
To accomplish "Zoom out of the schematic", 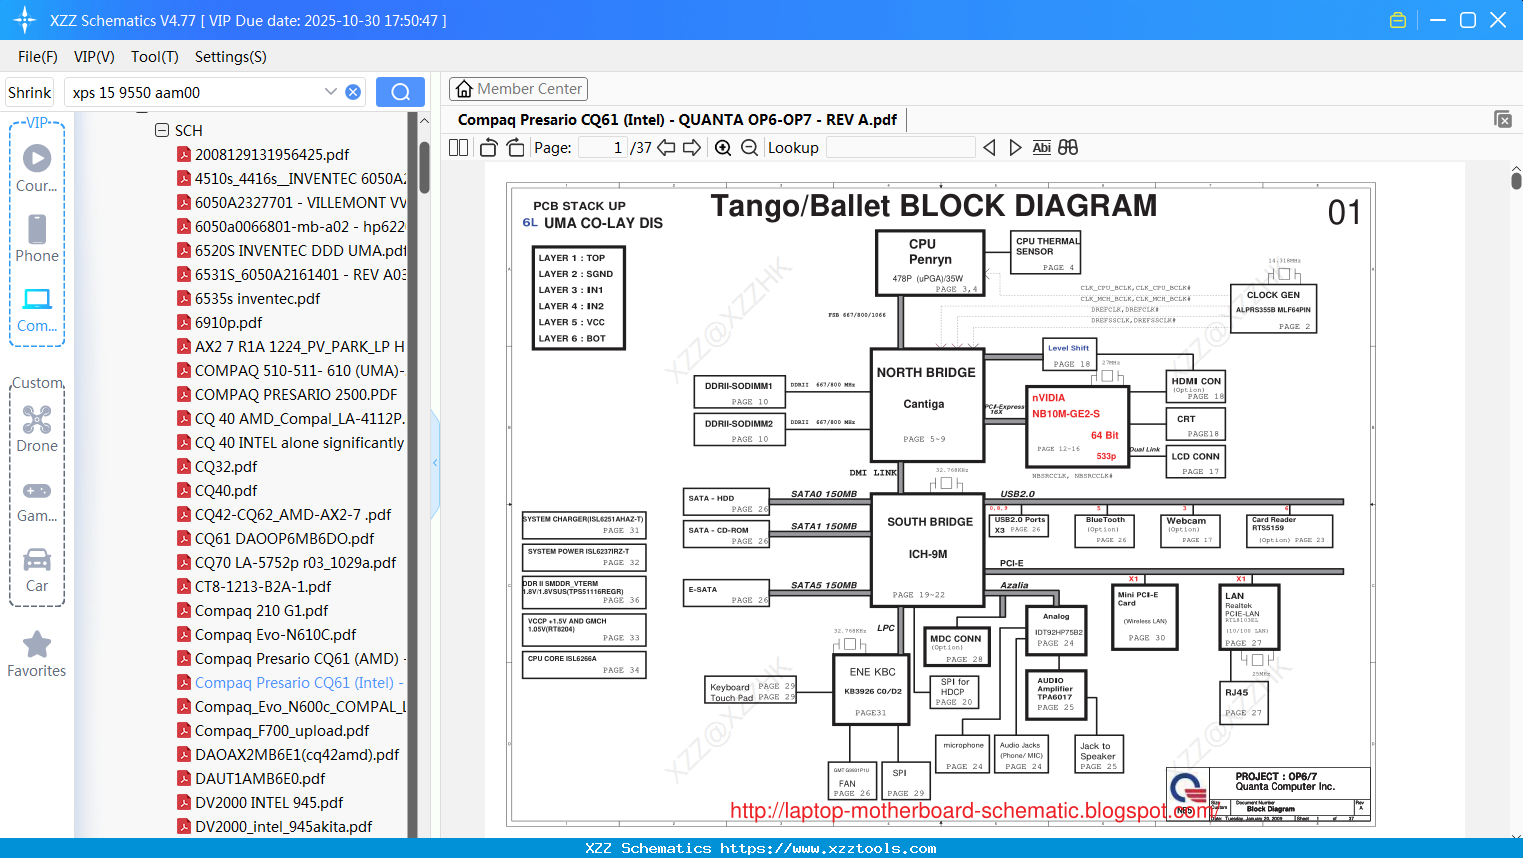I will coord(749,147).
